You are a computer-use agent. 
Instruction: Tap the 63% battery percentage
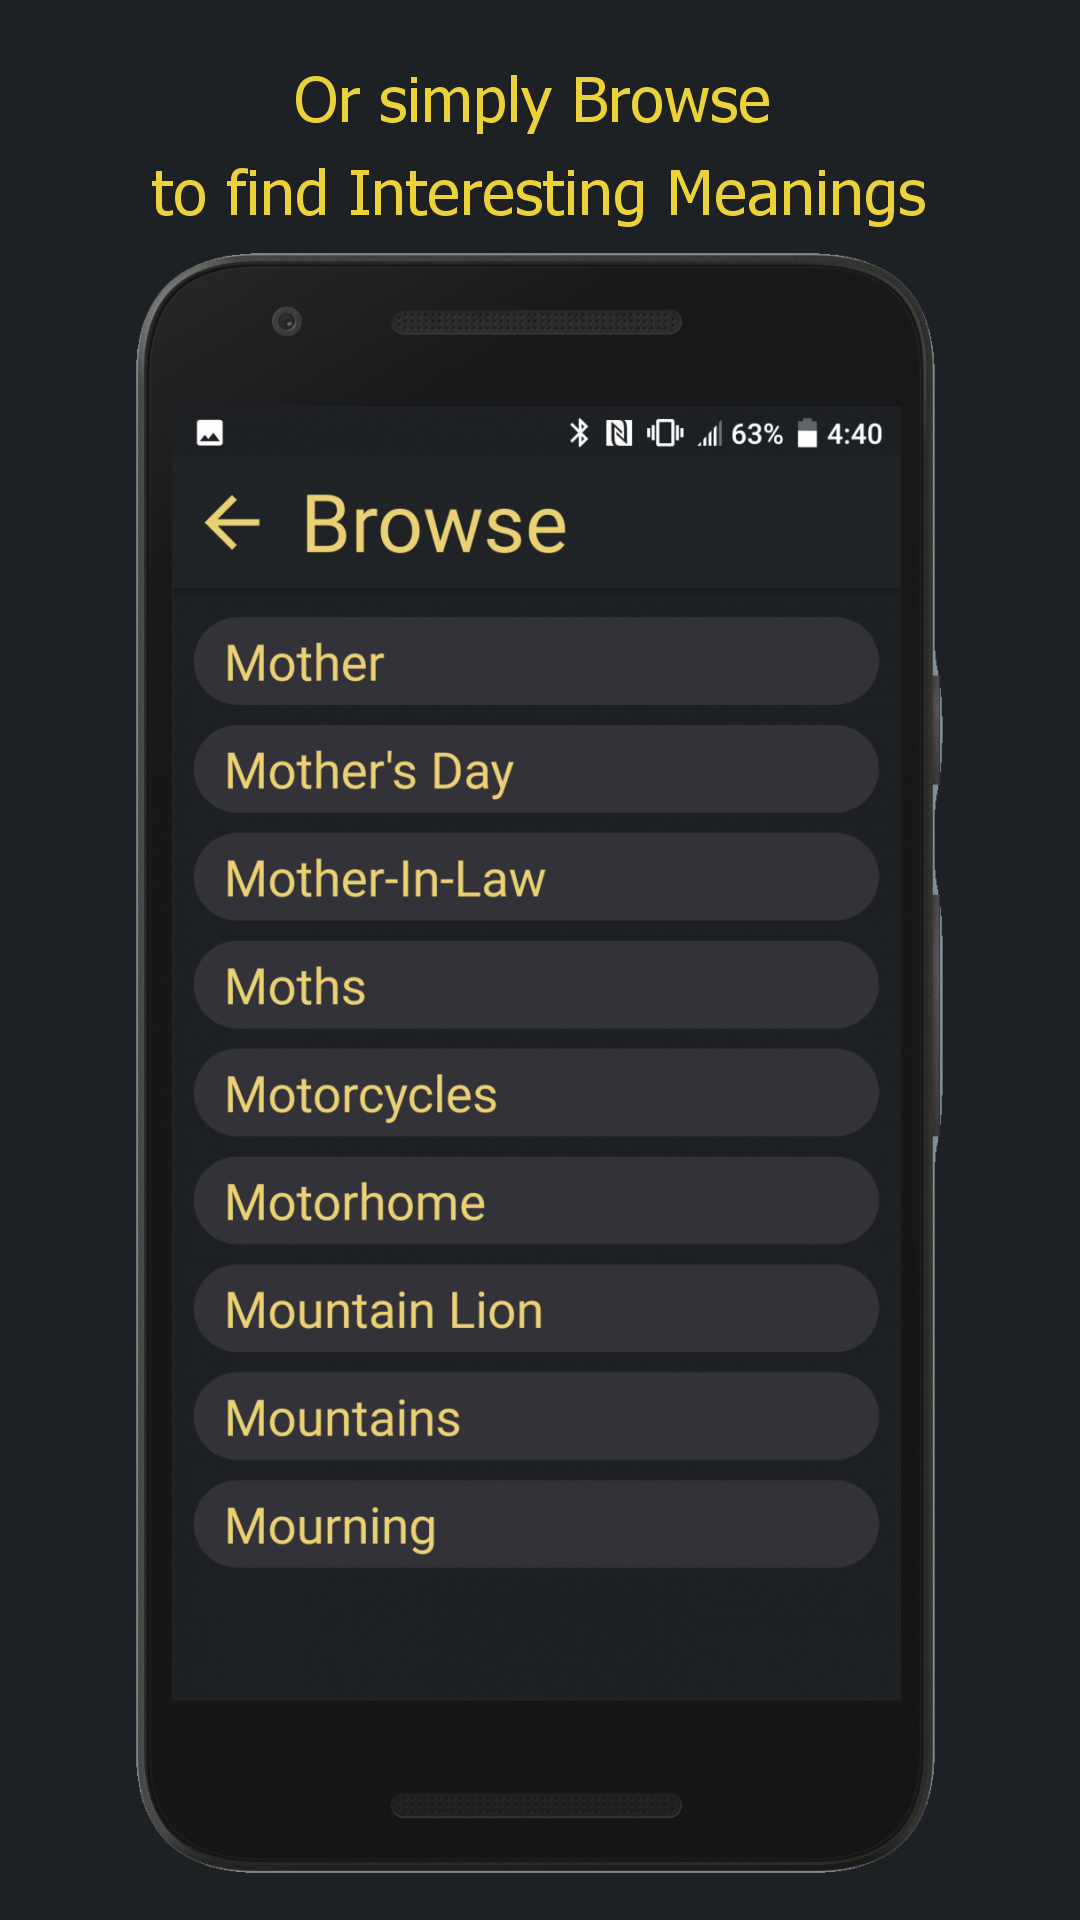coord(757,434)
